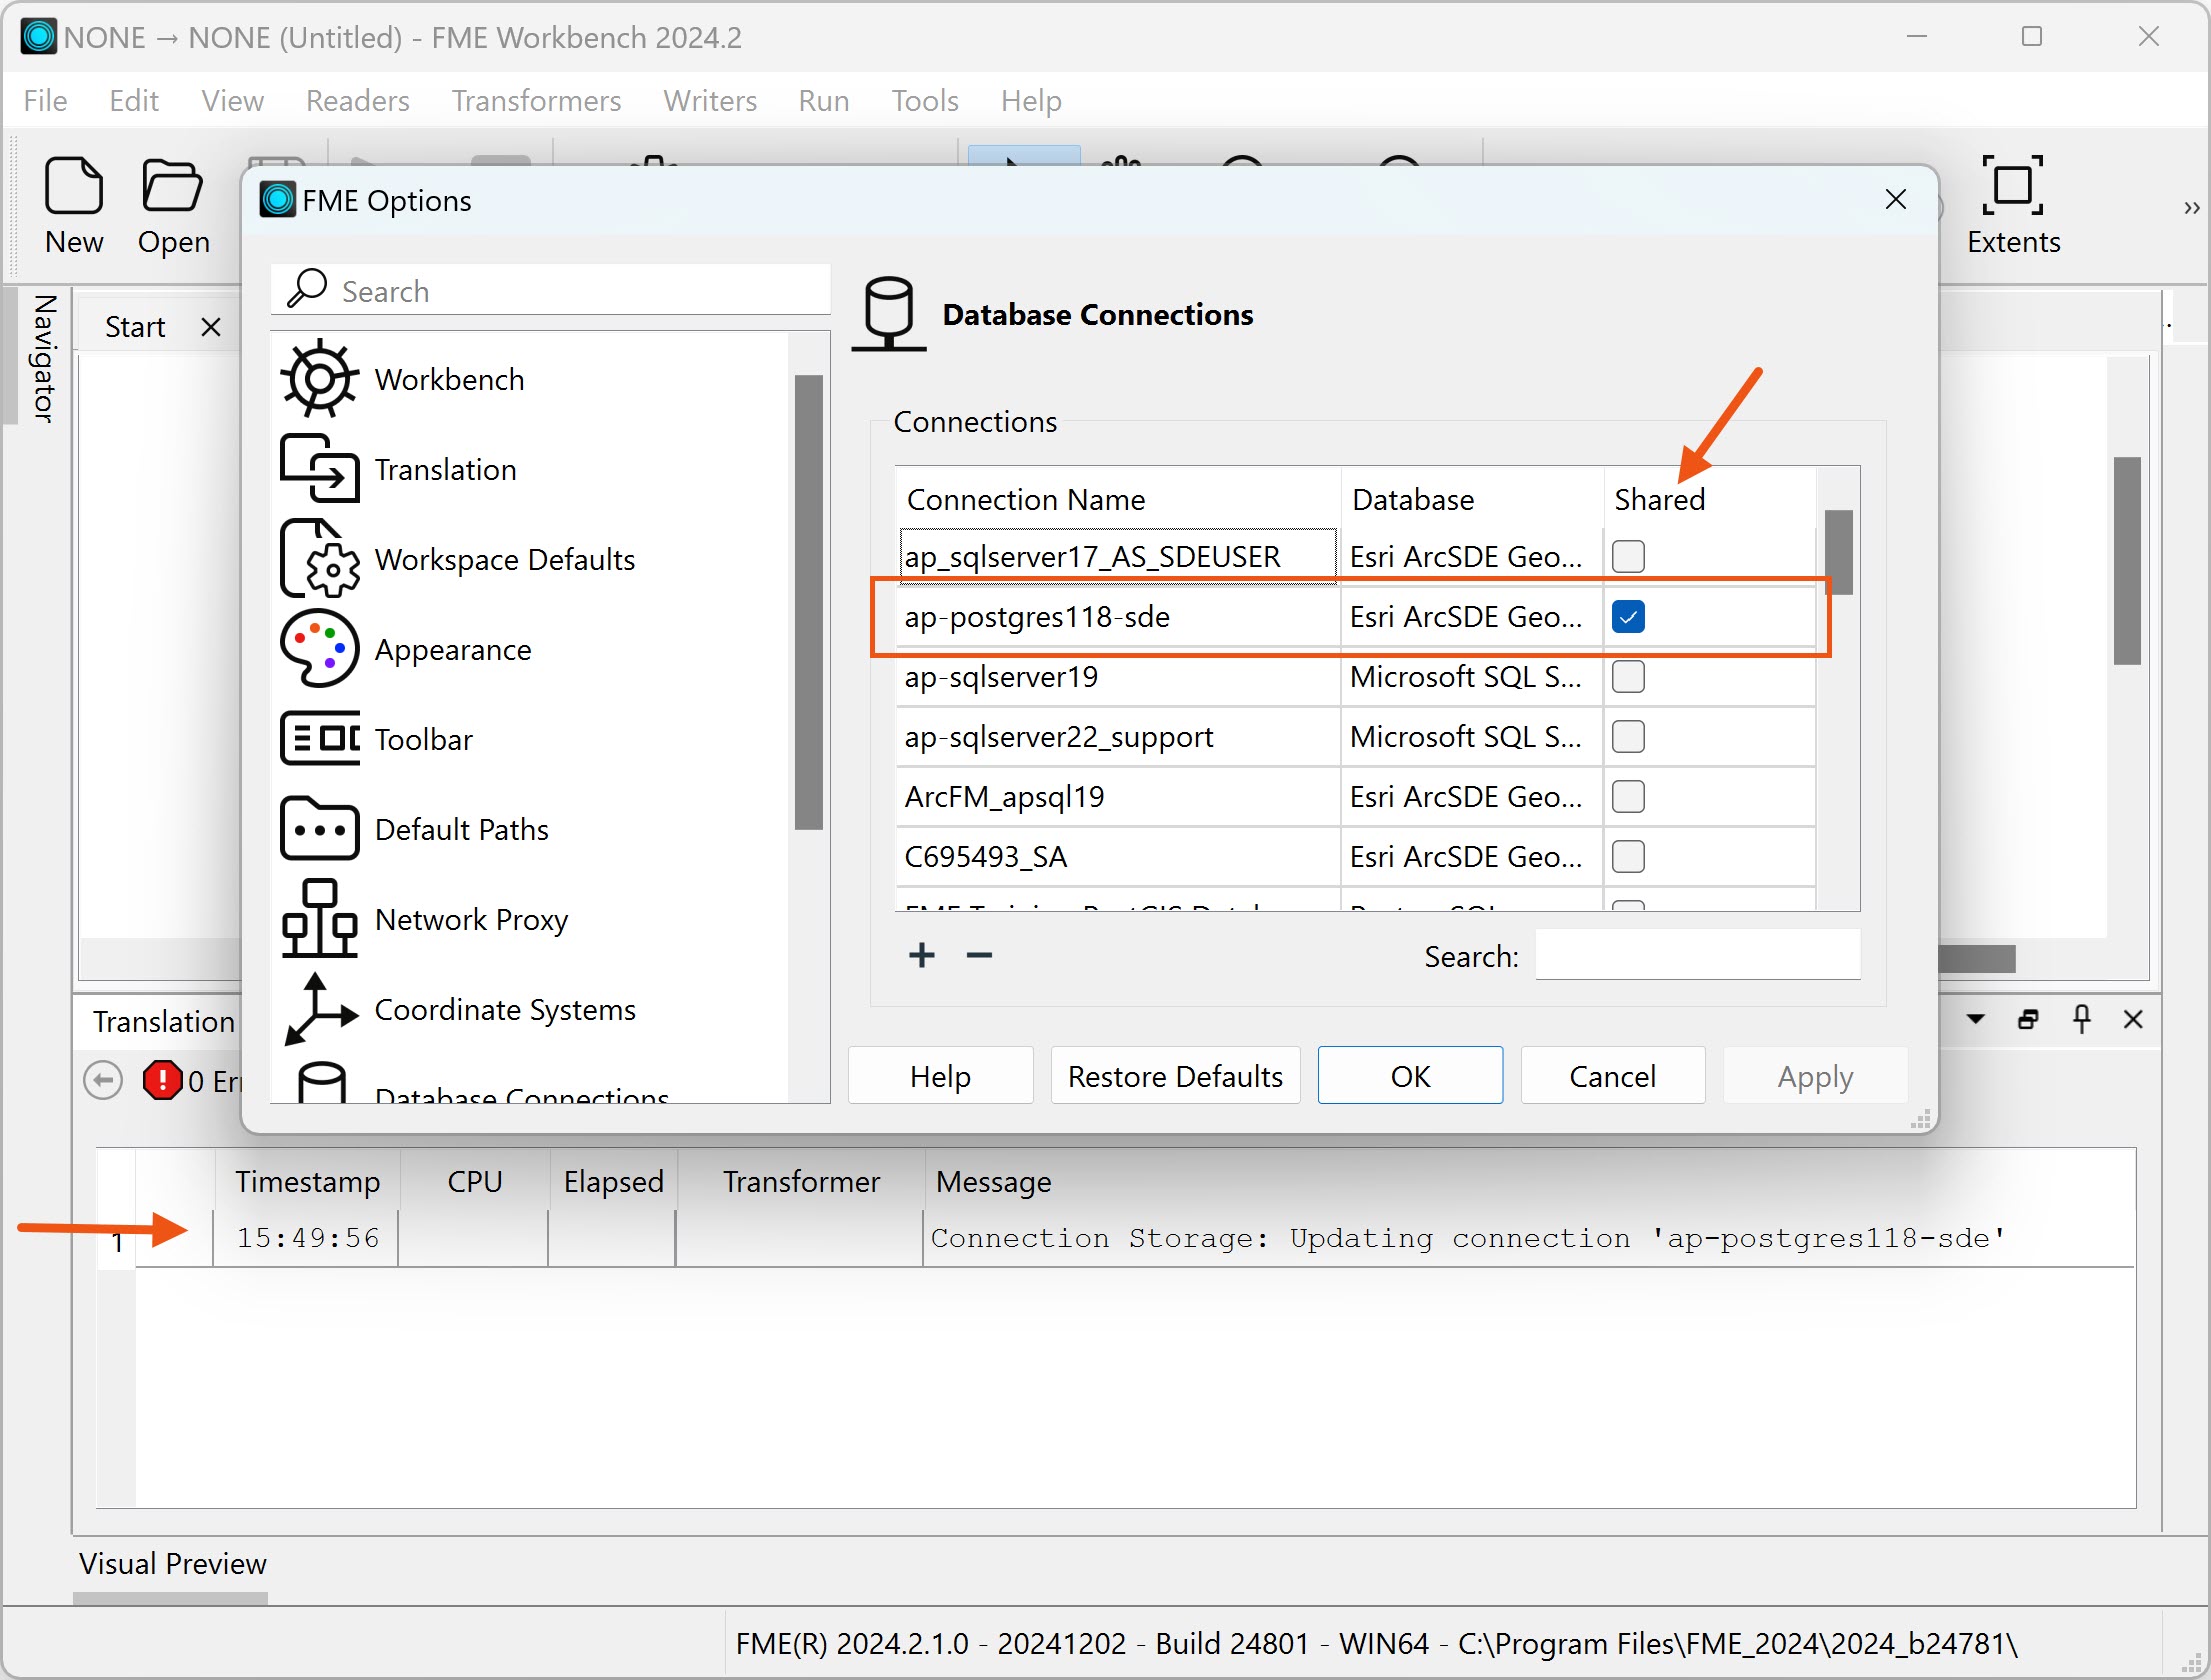Screen dimensions: 2211x1680
Task: Click Restore Defaults button
Action: click(x=1175, y=1076)
